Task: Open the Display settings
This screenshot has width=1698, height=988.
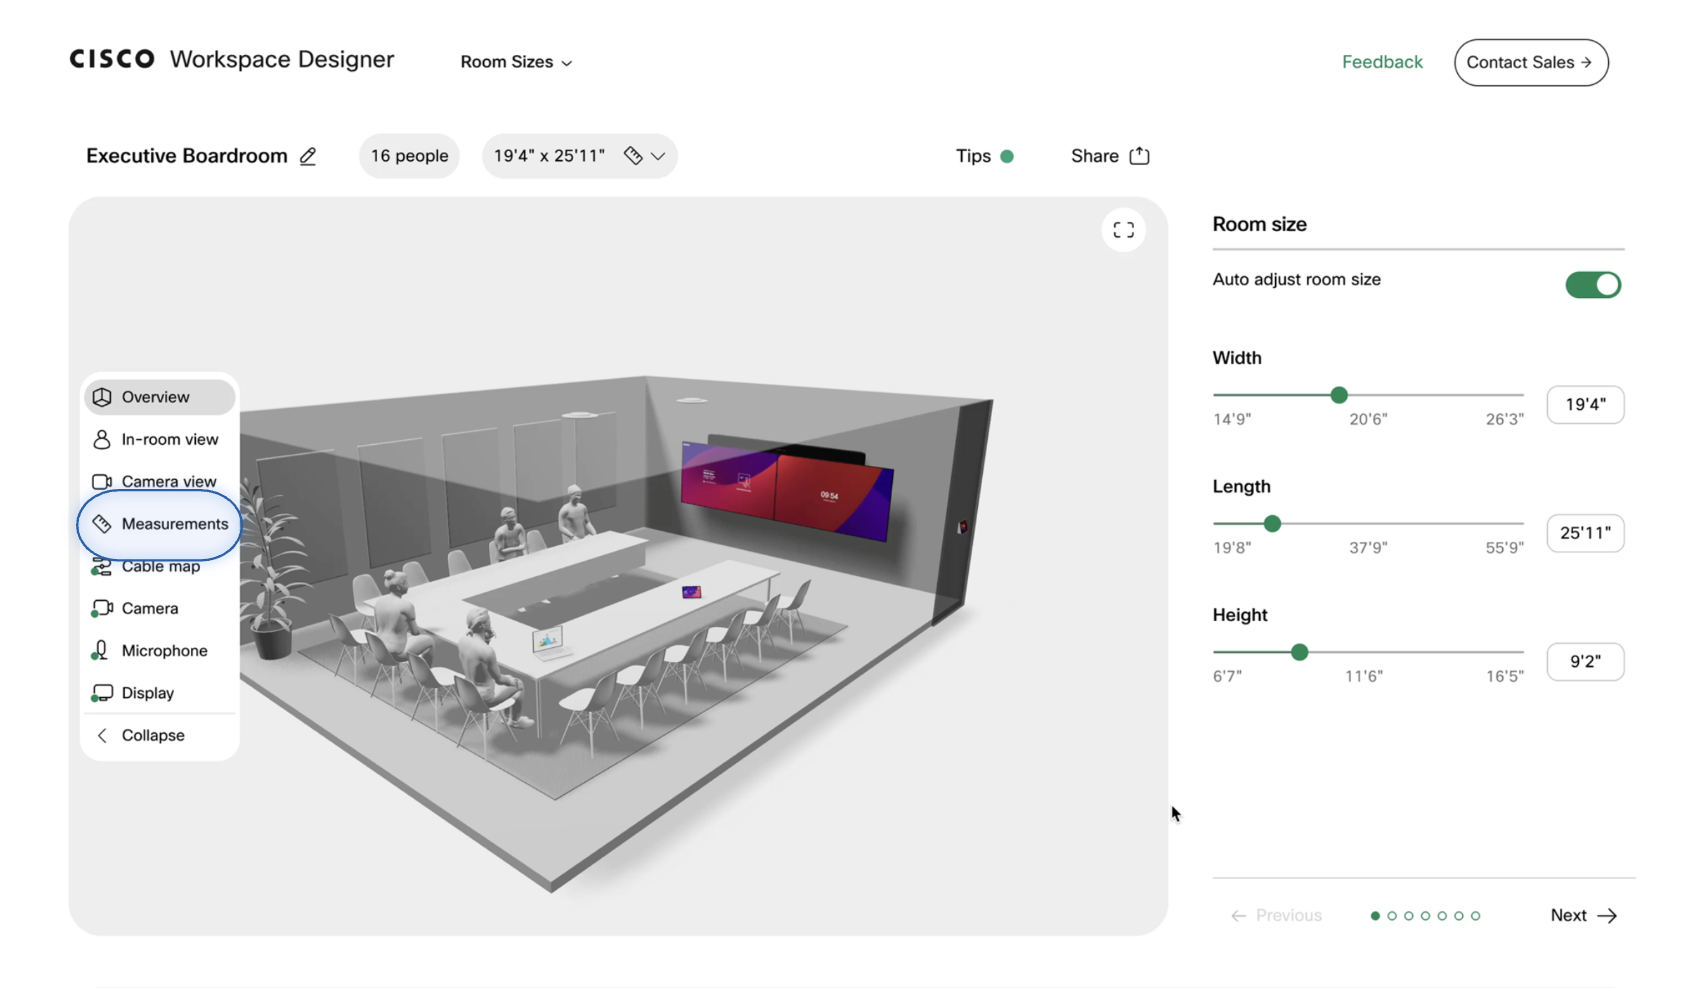Action: point(146,692)
